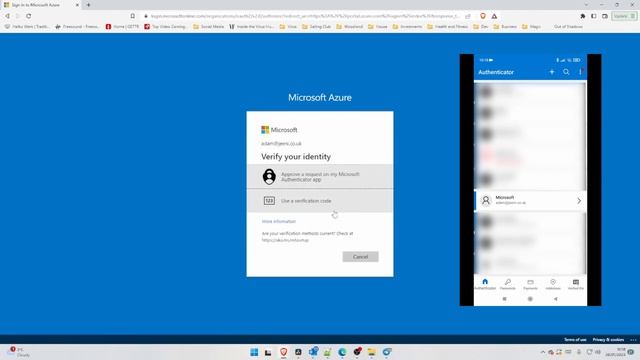This screenshot has height=360, width=640.
Task: Select the Verified IDs tab in phone bottom bar
Action: [x=576, y=284]
